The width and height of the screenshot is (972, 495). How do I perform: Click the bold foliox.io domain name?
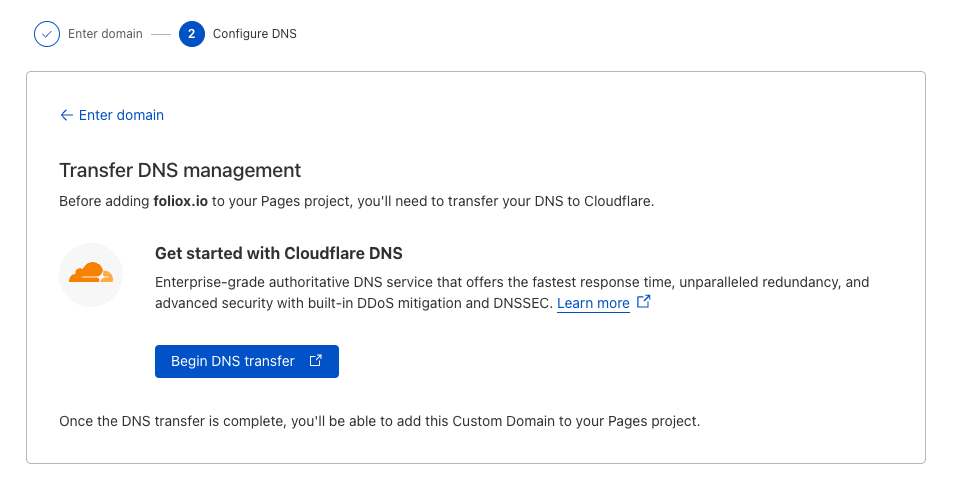(x=180, y=201)
